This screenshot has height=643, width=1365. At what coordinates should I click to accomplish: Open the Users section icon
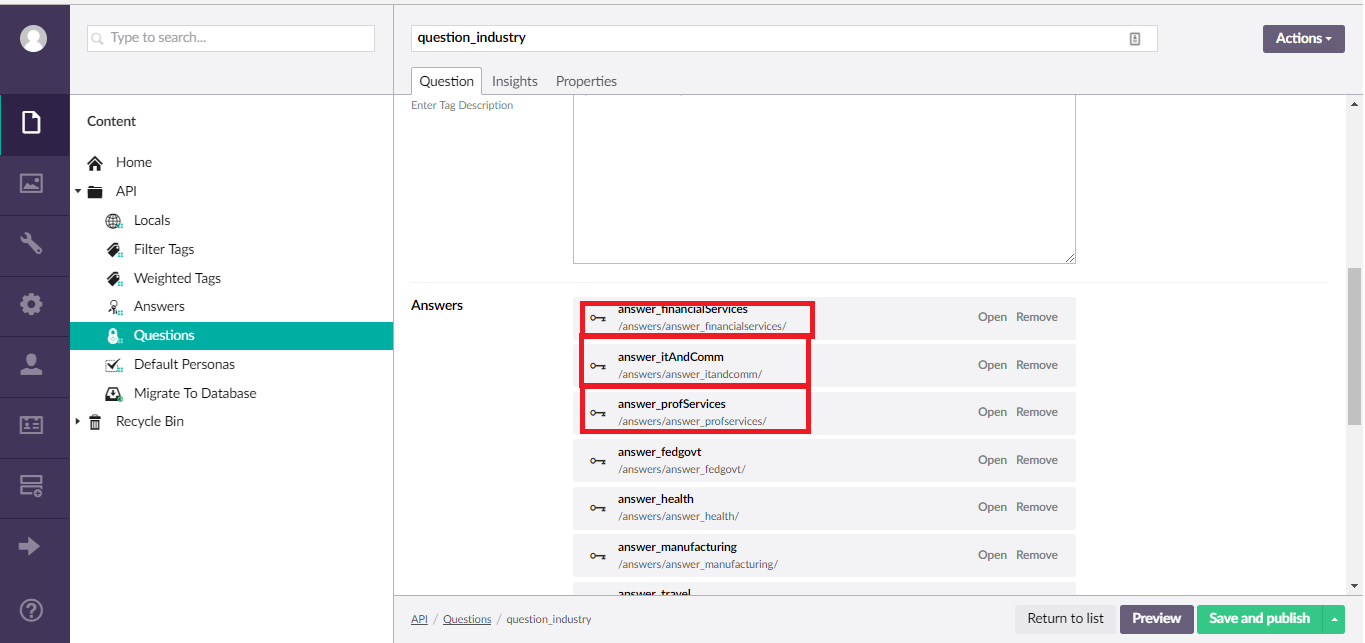pyautogui.click(x=32, y=364)
